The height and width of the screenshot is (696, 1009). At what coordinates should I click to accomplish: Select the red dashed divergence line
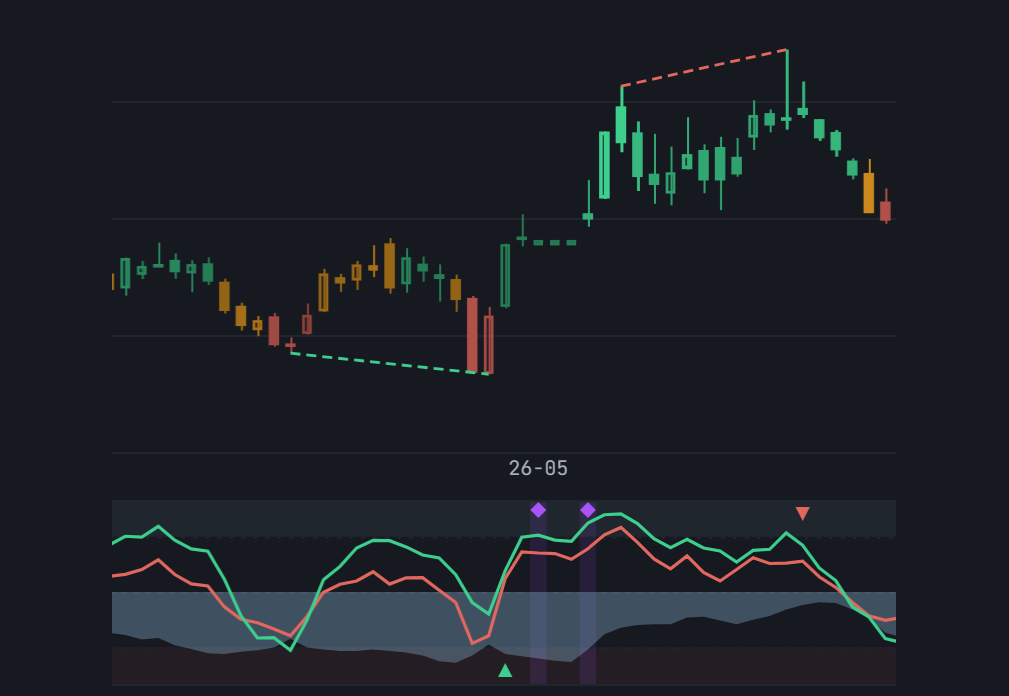pyautogui.click(x=704, y=67)
